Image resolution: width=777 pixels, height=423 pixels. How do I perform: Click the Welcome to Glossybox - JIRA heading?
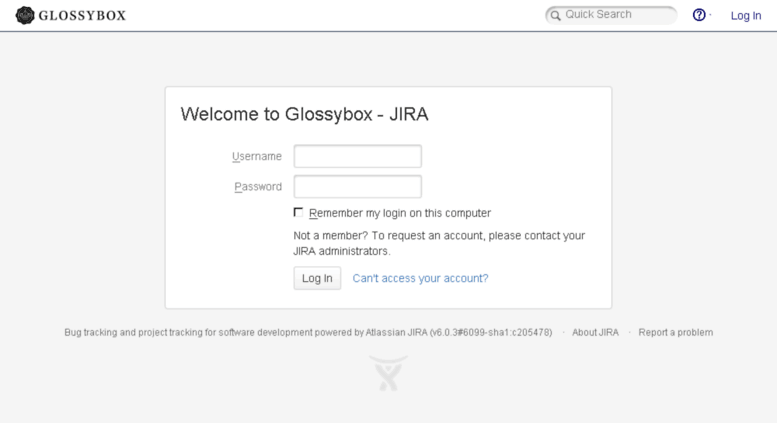click(x=304, y=114)
